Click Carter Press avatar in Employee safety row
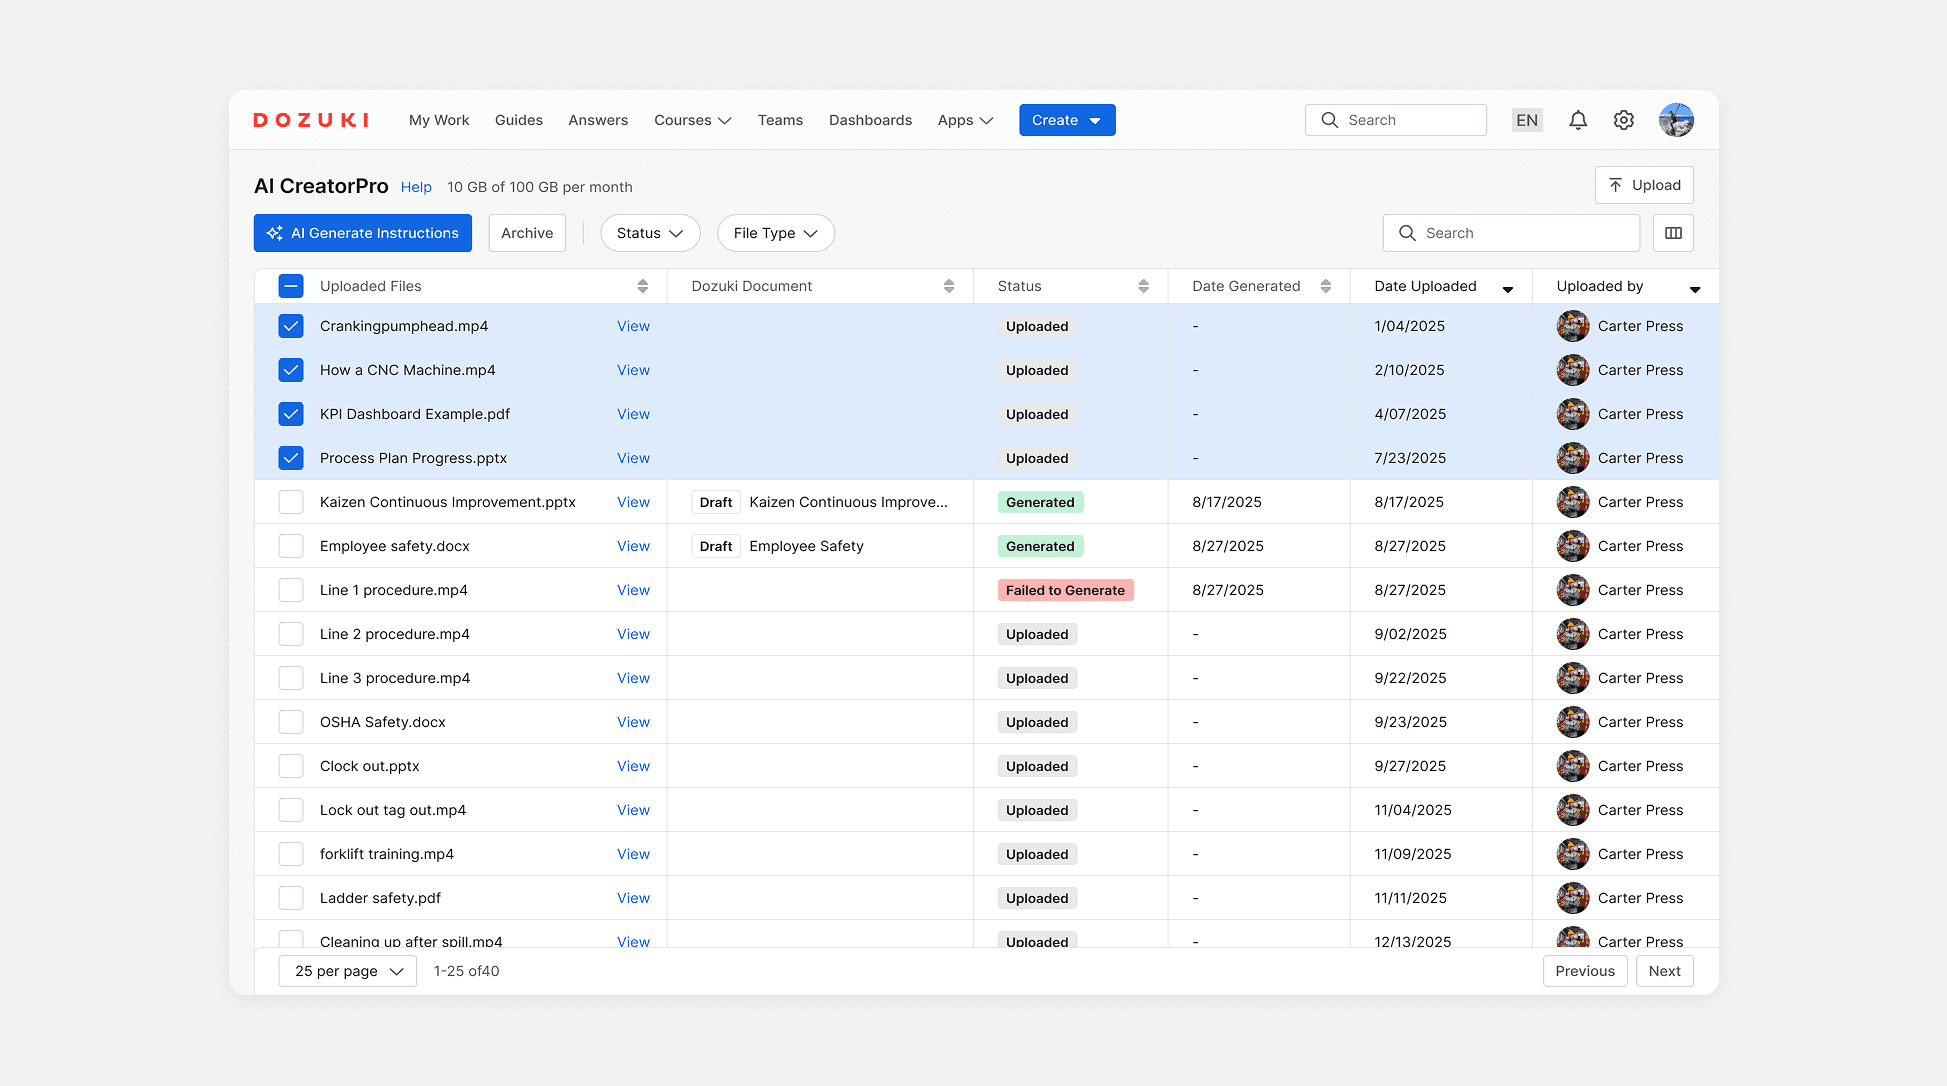The height and width of the screenshot is (1086, 1947). [x=1573, y=546]
